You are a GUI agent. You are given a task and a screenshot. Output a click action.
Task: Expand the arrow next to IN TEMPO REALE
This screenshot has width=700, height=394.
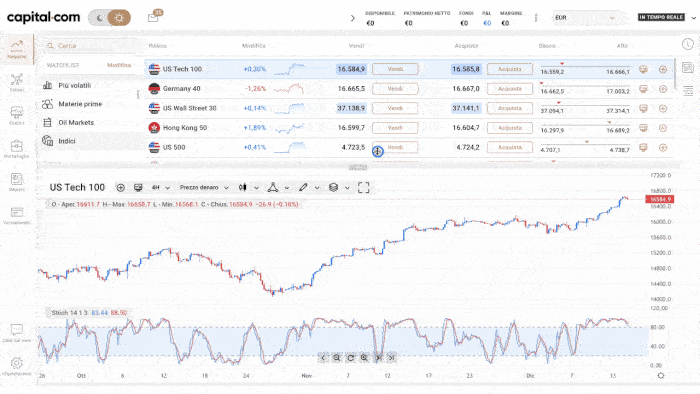pyautogui.click(x=693, y=18)
